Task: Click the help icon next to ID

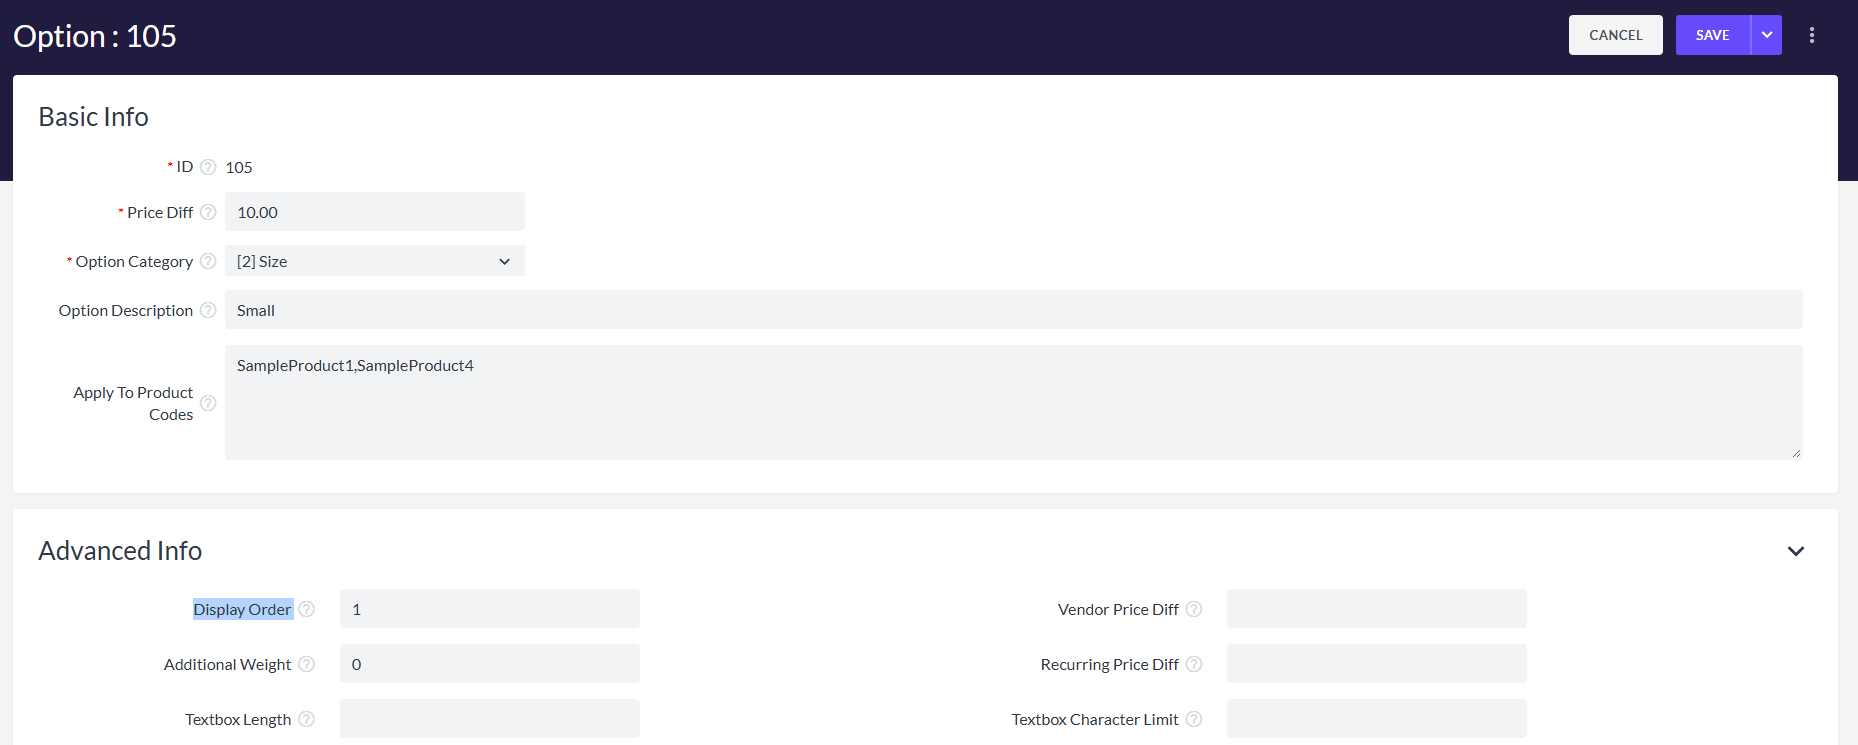Action: tap(208, 167)
